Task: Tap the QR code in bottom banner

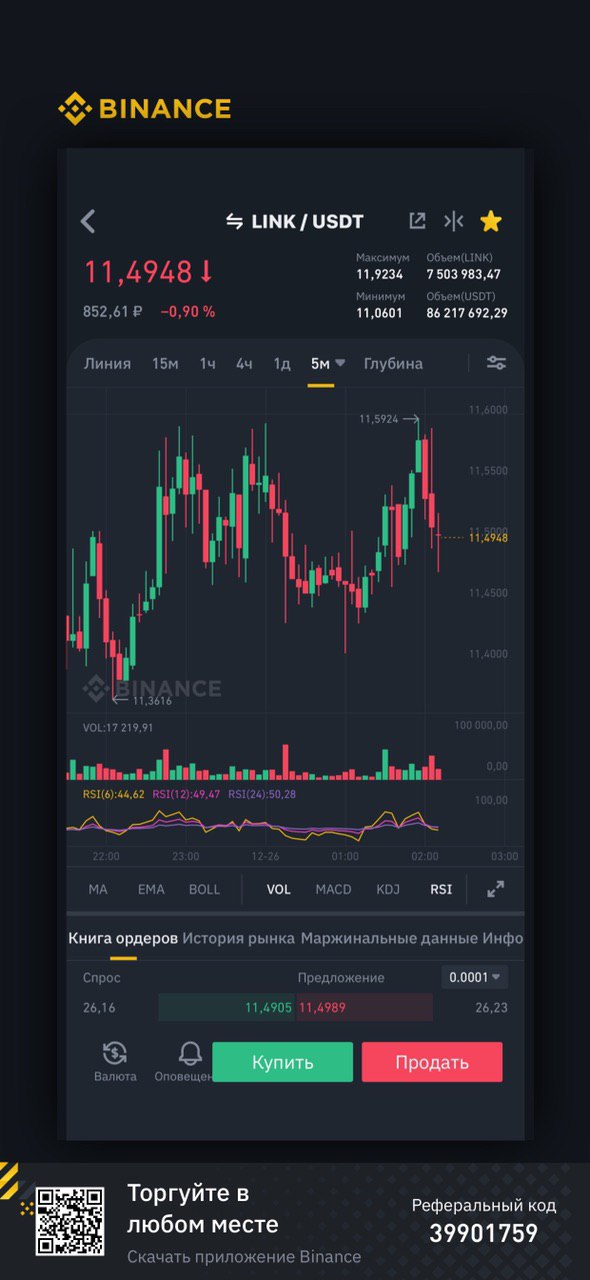Action: [70, 1221]
